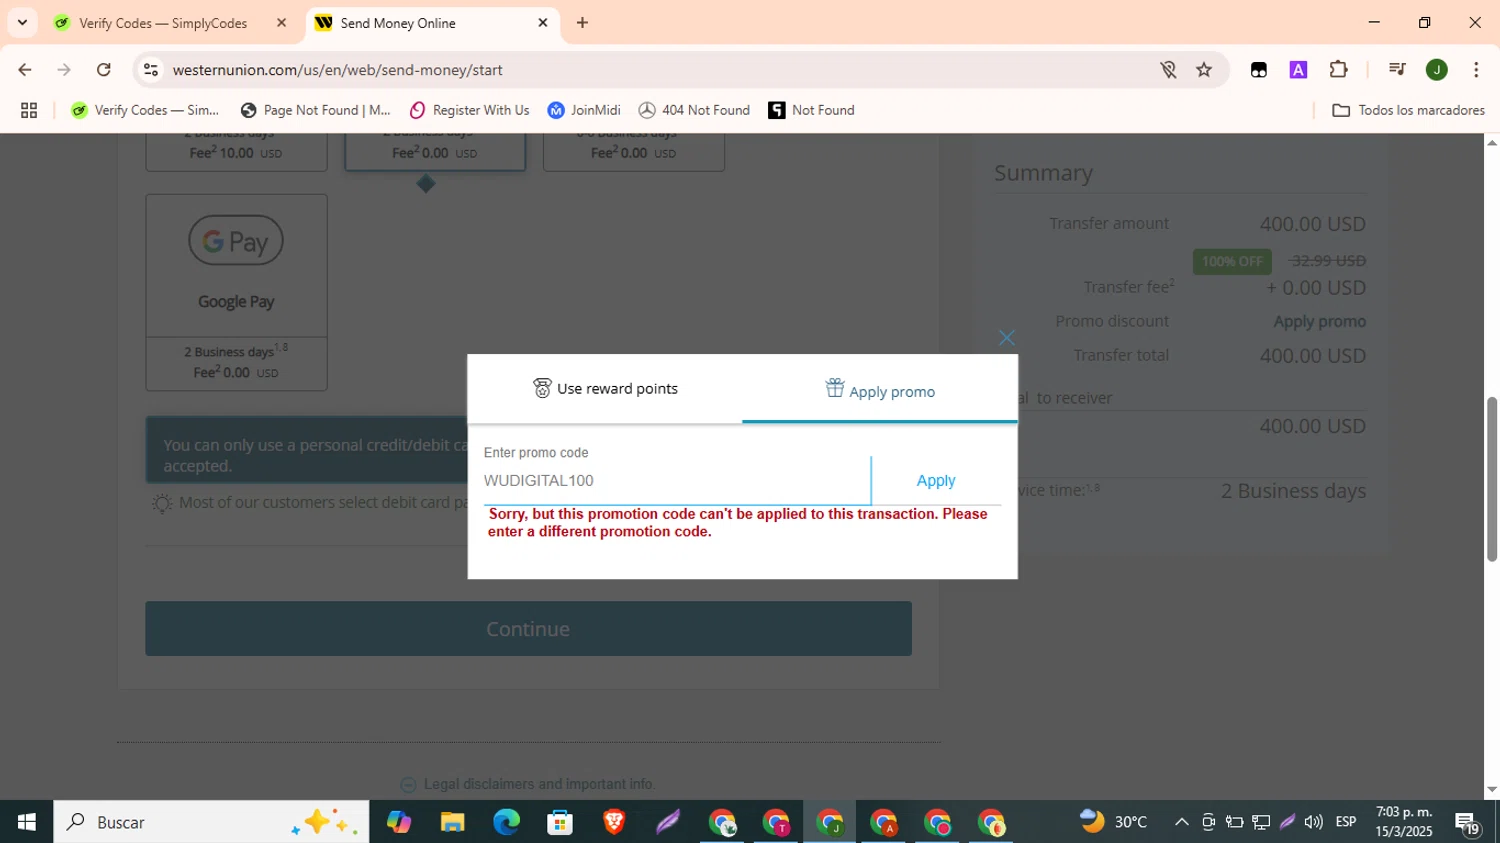Switch to Use reward points tab
This screenshot has height=843, width=1500.
point(605,389)
